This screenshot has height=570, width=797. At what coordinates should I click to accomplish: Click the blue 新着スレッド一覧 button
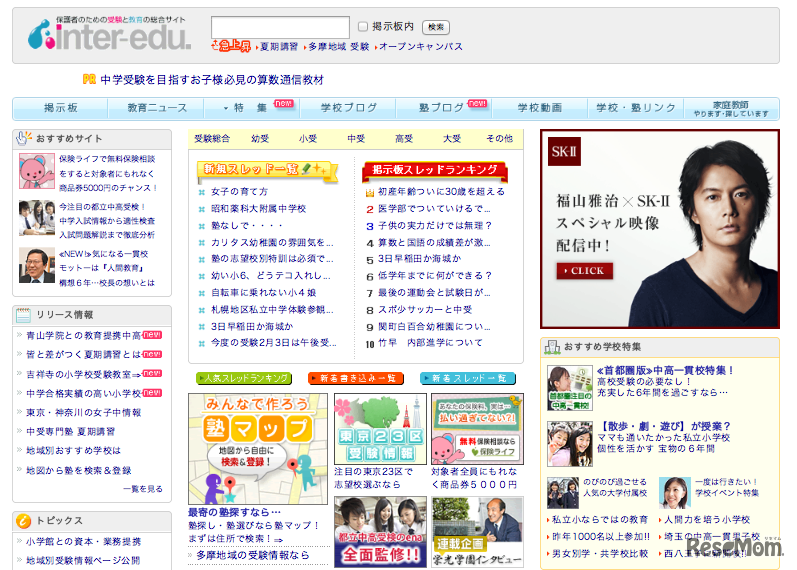point(468,378)
